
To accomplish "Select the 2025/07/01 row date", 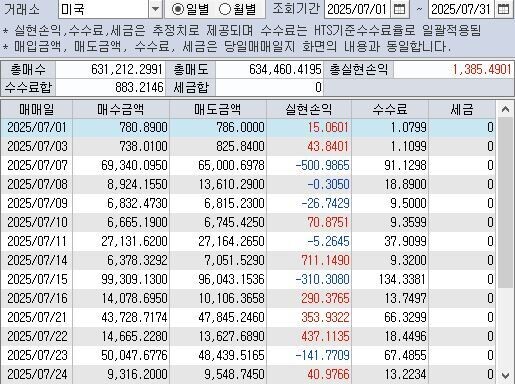I will pos(37,127).
